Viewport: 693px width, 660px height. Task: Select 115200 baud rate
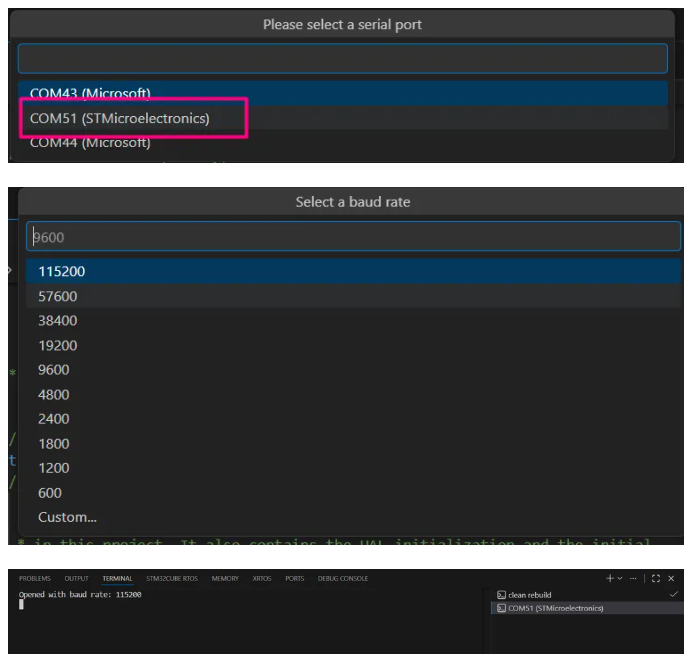tap(353, 271)
